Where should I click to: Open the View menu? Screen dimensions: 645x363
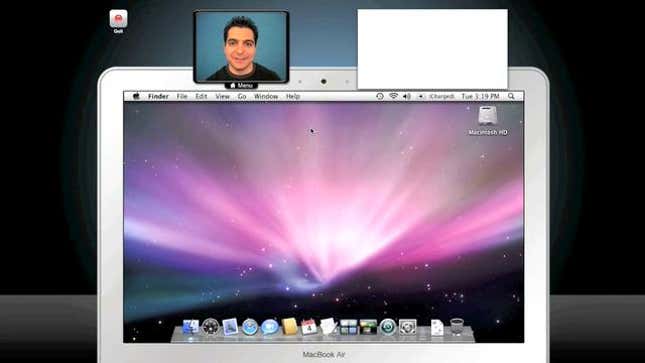223,96
